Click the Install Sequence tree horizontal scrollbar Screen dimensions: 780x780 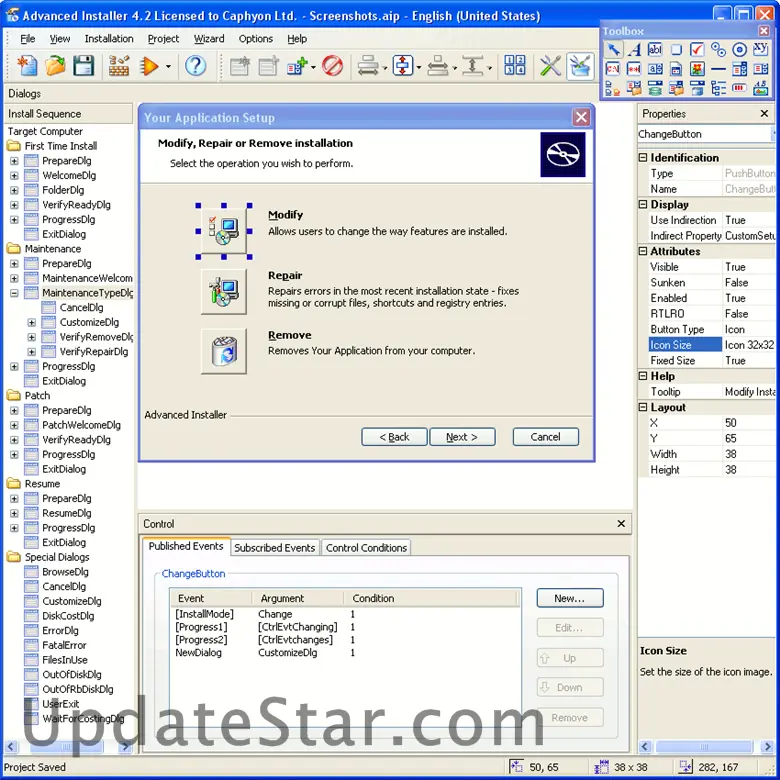[69, 747]
